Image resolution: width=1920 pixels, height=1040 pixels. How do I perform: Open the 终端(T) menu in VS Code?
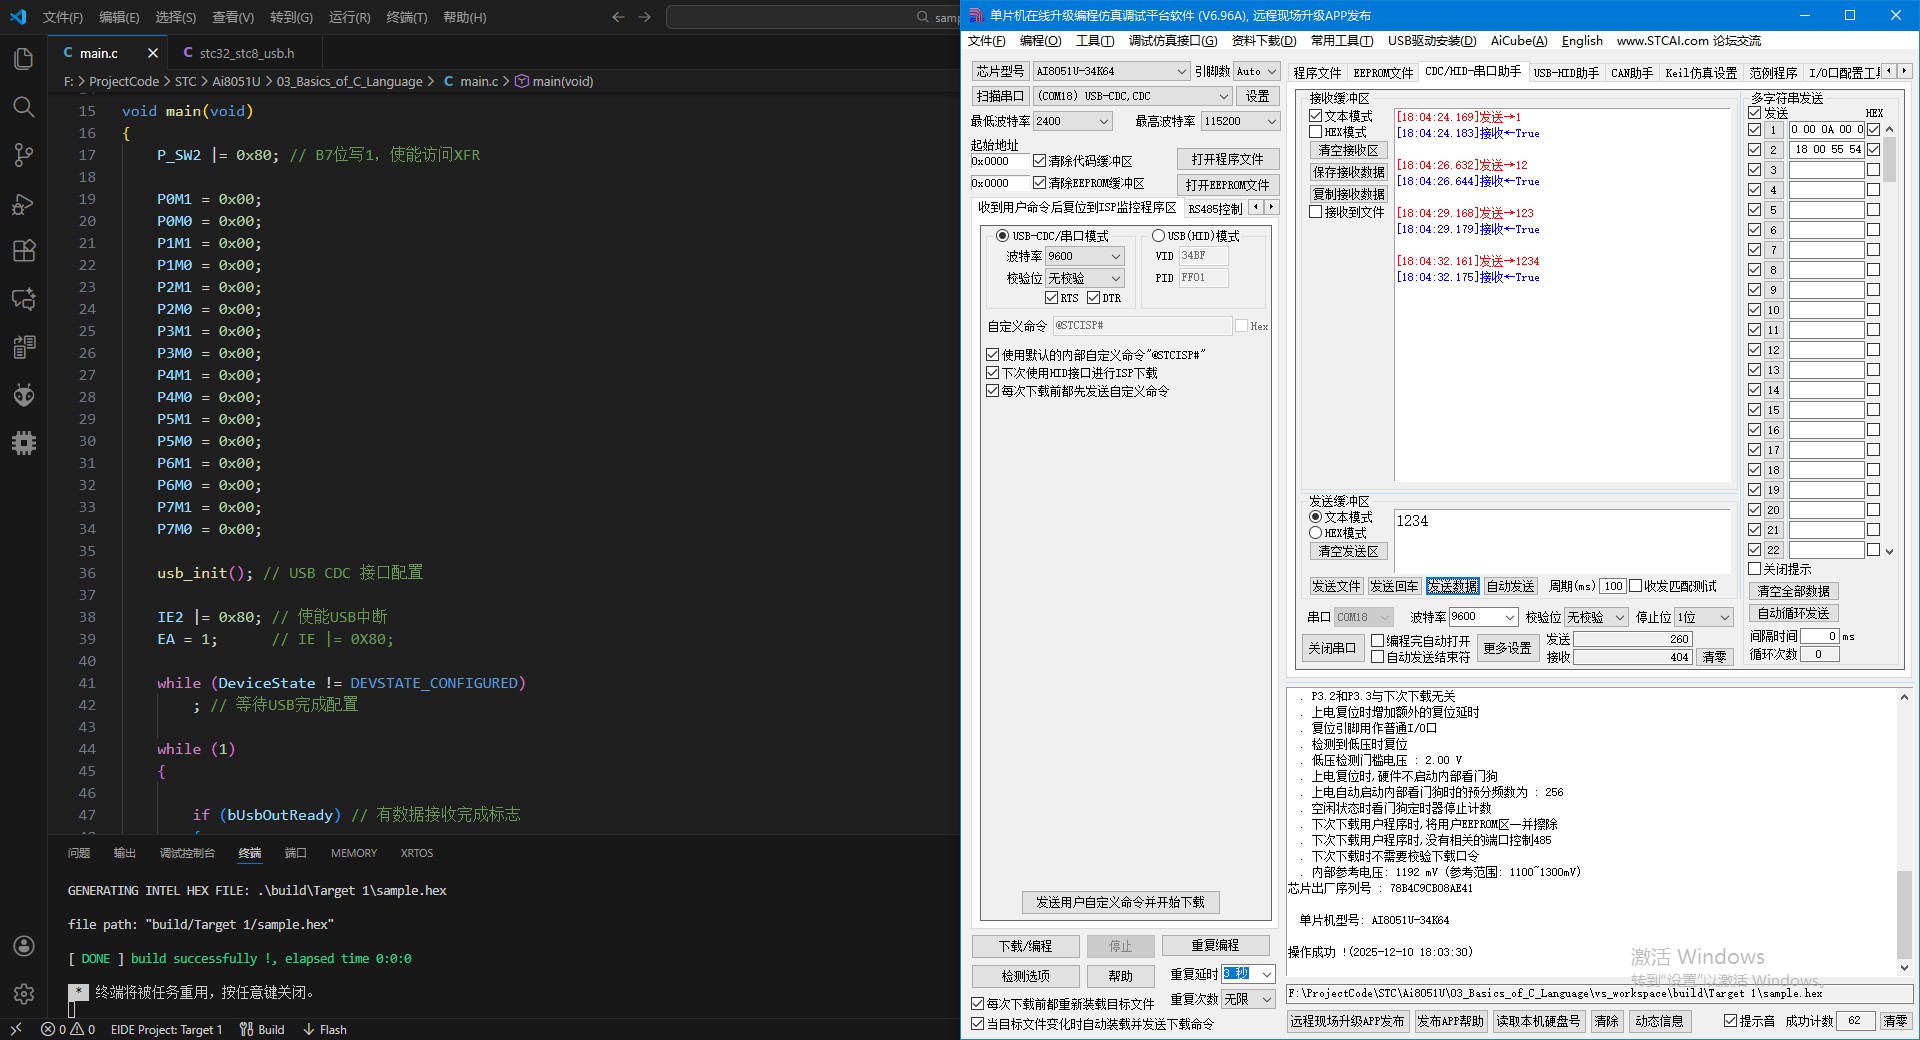(x=406, y=17)
